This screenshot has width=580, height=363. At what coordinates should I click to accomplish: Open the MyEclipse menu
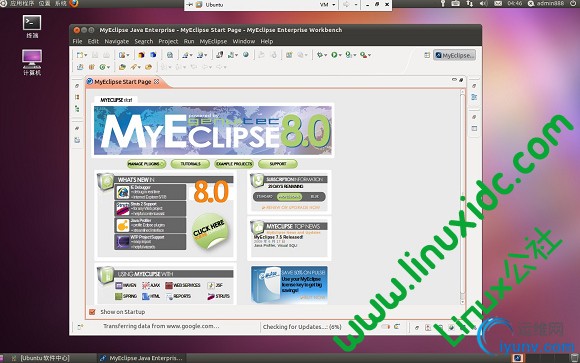pos(213,41)
